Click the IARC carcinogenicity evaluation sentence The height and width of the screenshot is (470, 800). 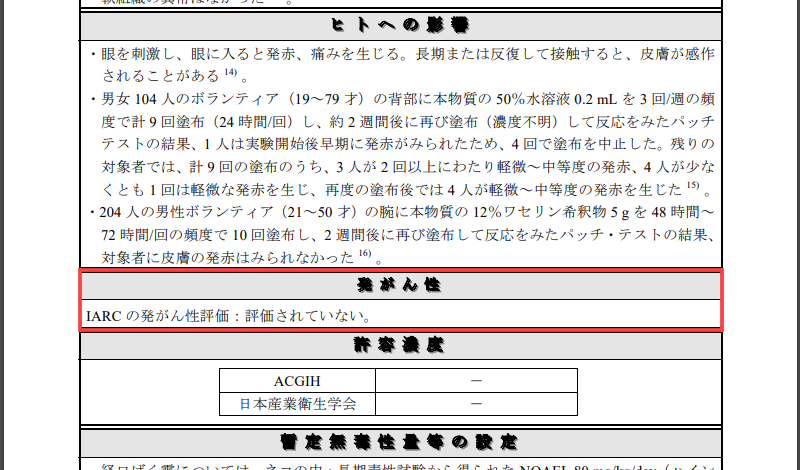[229, 316]
